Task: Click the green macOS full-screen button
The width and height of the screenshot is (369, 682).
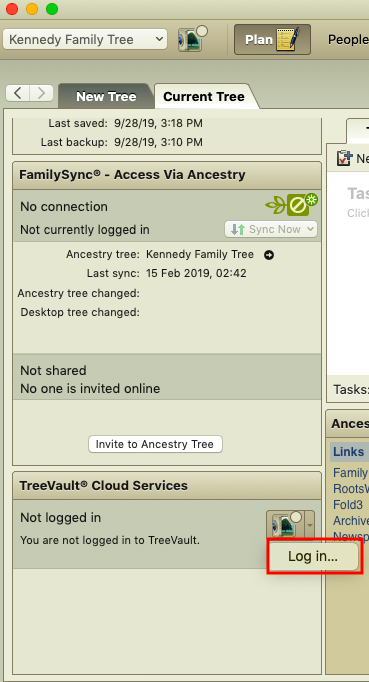Action: coord(52,8)
